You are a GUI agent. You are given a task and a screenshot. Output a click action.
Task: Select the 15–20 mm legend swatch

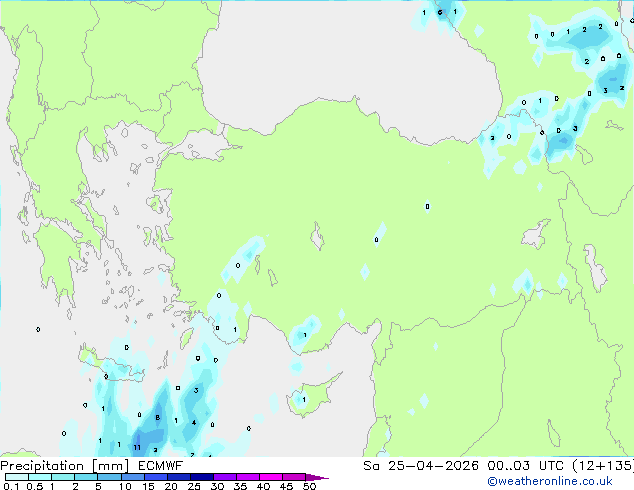[x=155, y=477]
